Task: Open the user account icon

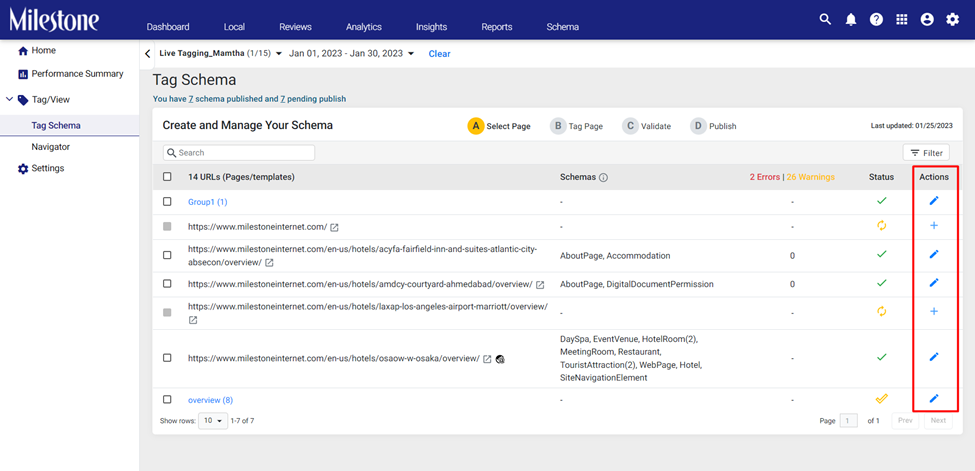Action: [927, 19]
